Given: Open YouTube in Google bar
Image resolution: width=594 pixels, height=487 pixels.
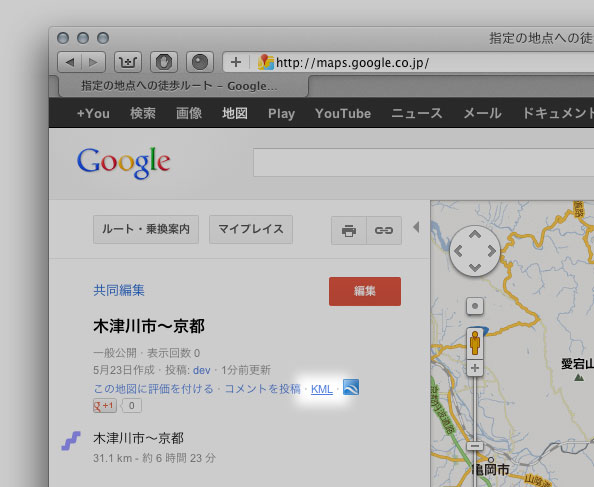Looking at the screenshot, I should click(343, 113).
